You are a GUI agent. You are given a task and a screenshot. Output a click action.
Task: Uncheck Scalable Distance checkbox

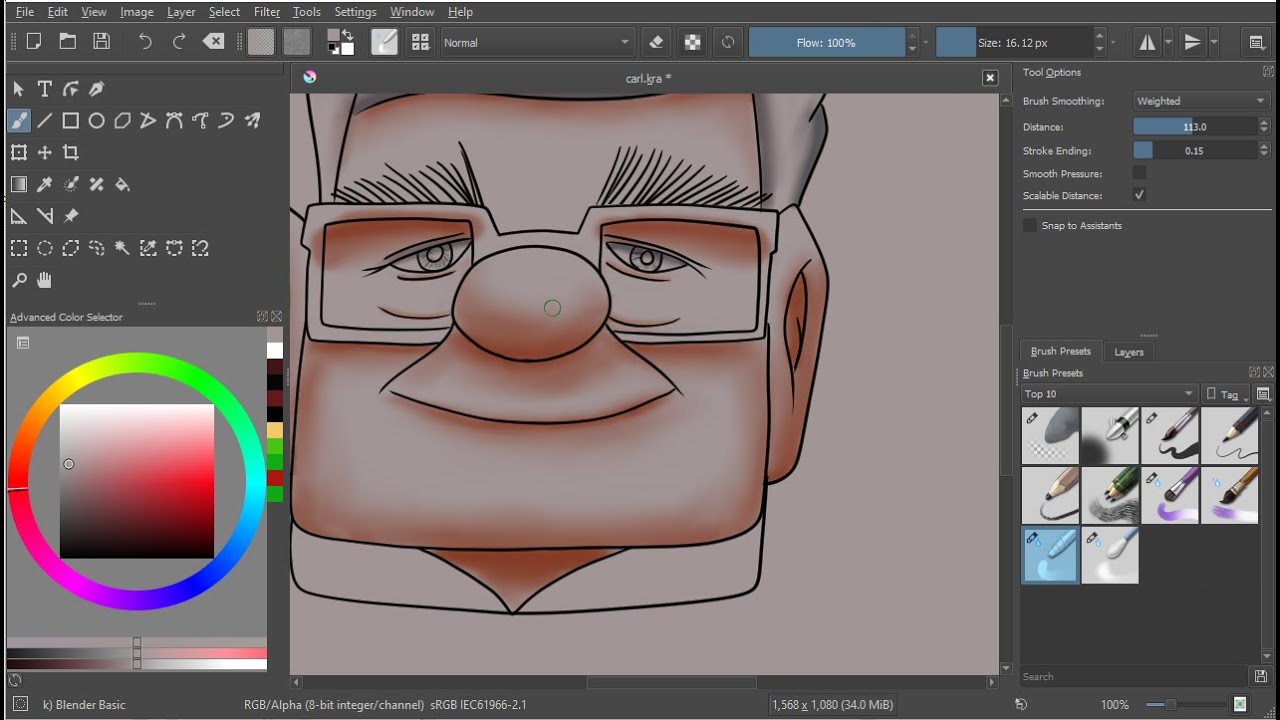(1139, 195)
